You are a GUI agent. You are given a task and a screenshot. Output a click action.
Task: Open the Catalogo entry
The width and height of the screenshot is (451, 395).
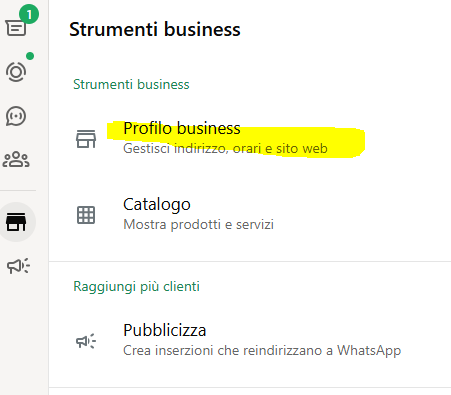pyautogui.click(x=250, y=215)
